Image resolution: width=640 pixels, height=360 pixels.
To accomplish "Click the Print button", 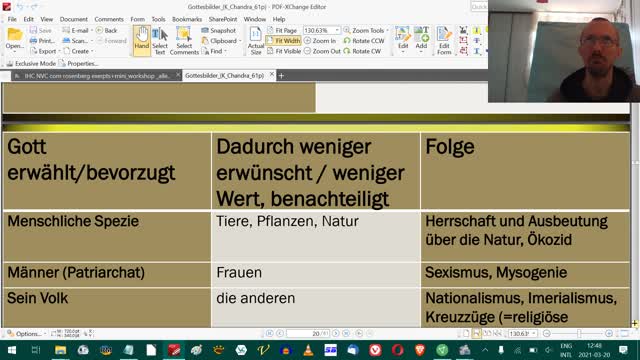I will tap(42, 41).
